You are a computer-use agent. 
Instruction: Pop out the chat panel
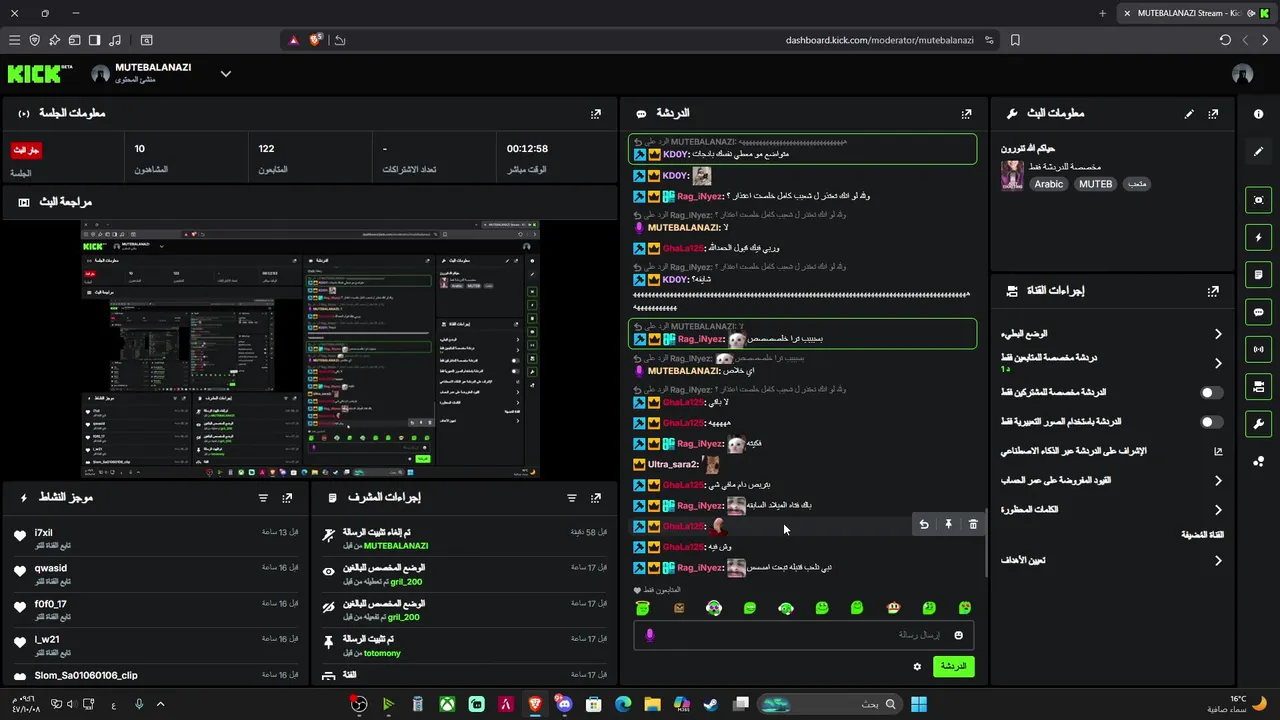pos(966,114)
